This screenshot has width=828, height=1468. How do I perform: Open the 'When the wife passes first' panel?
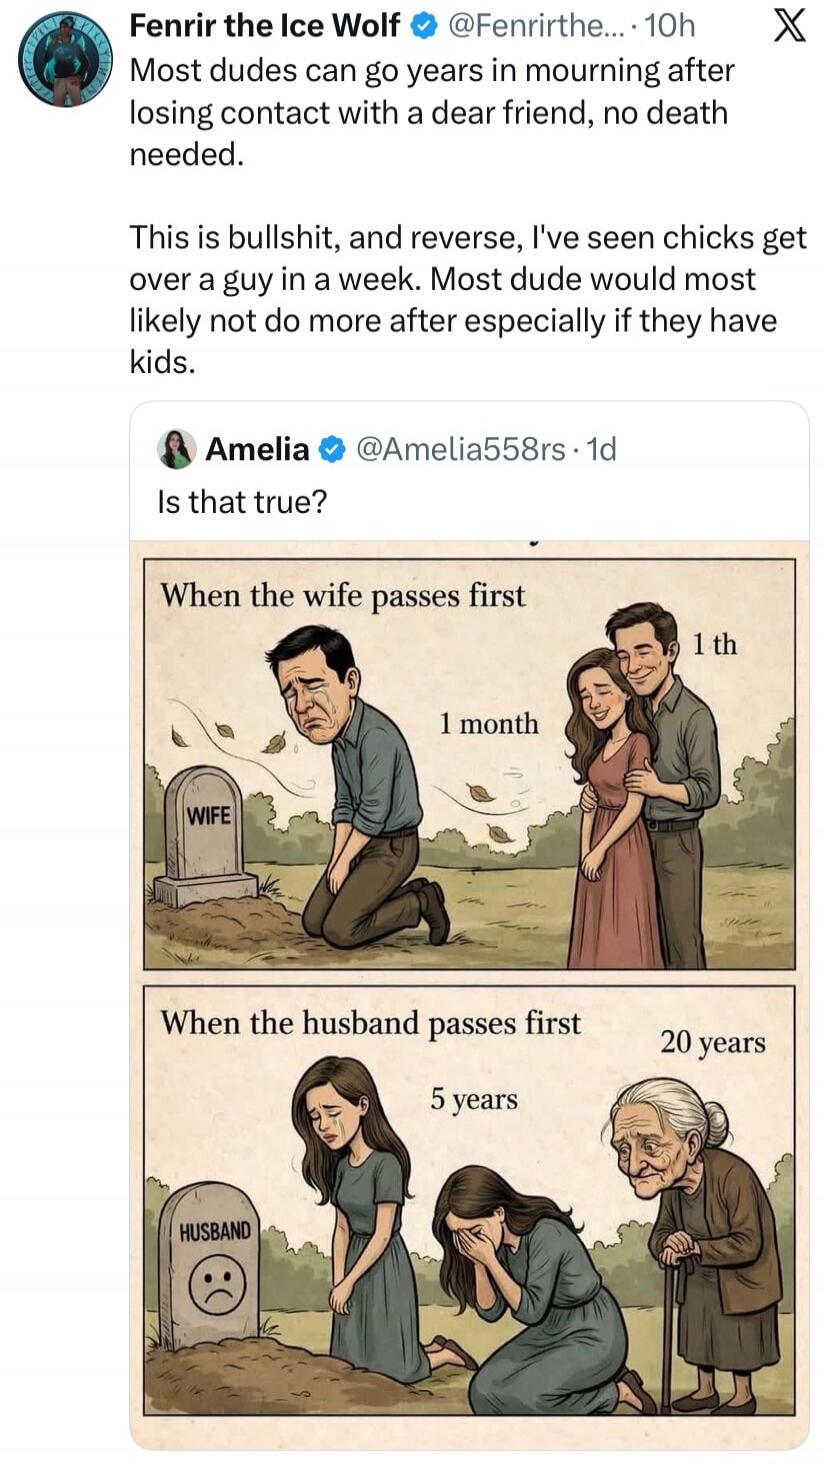(469, 764)
